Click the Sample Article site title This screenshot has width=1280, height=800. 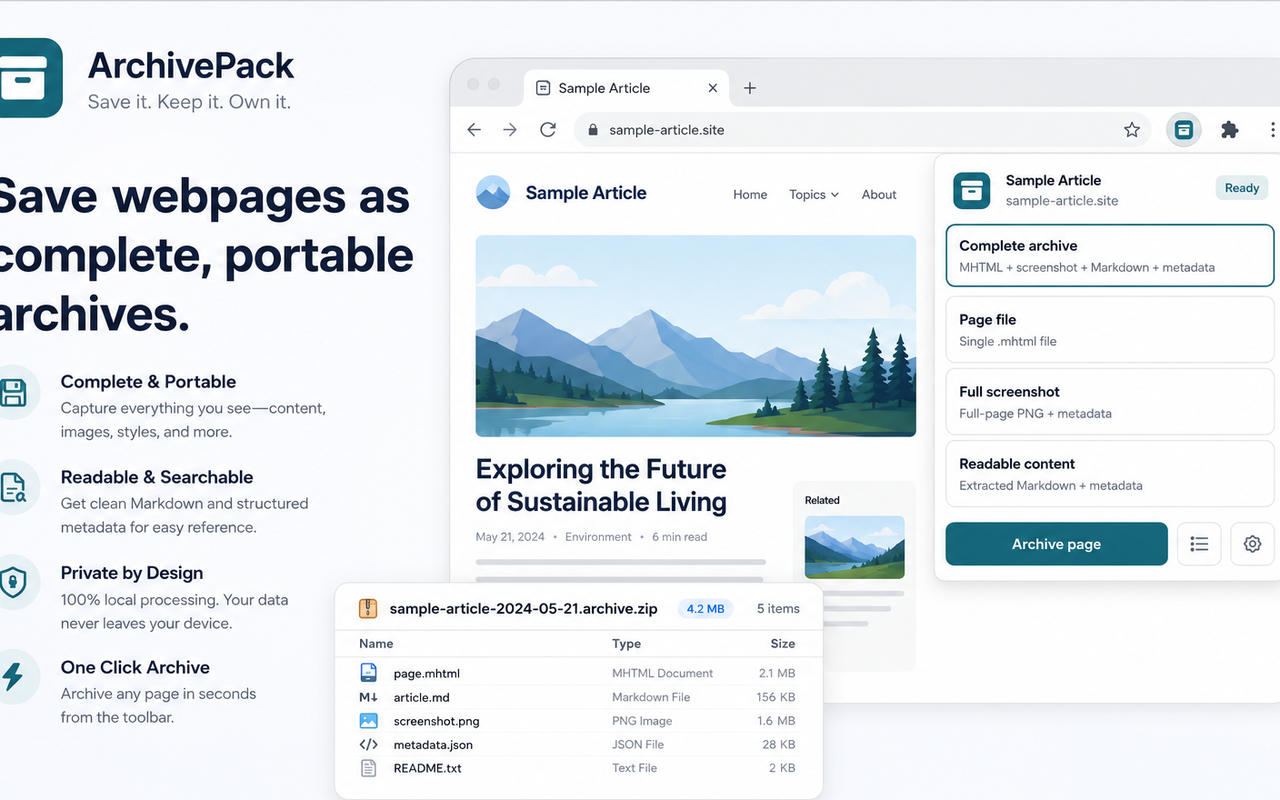[x=586, y=193]
